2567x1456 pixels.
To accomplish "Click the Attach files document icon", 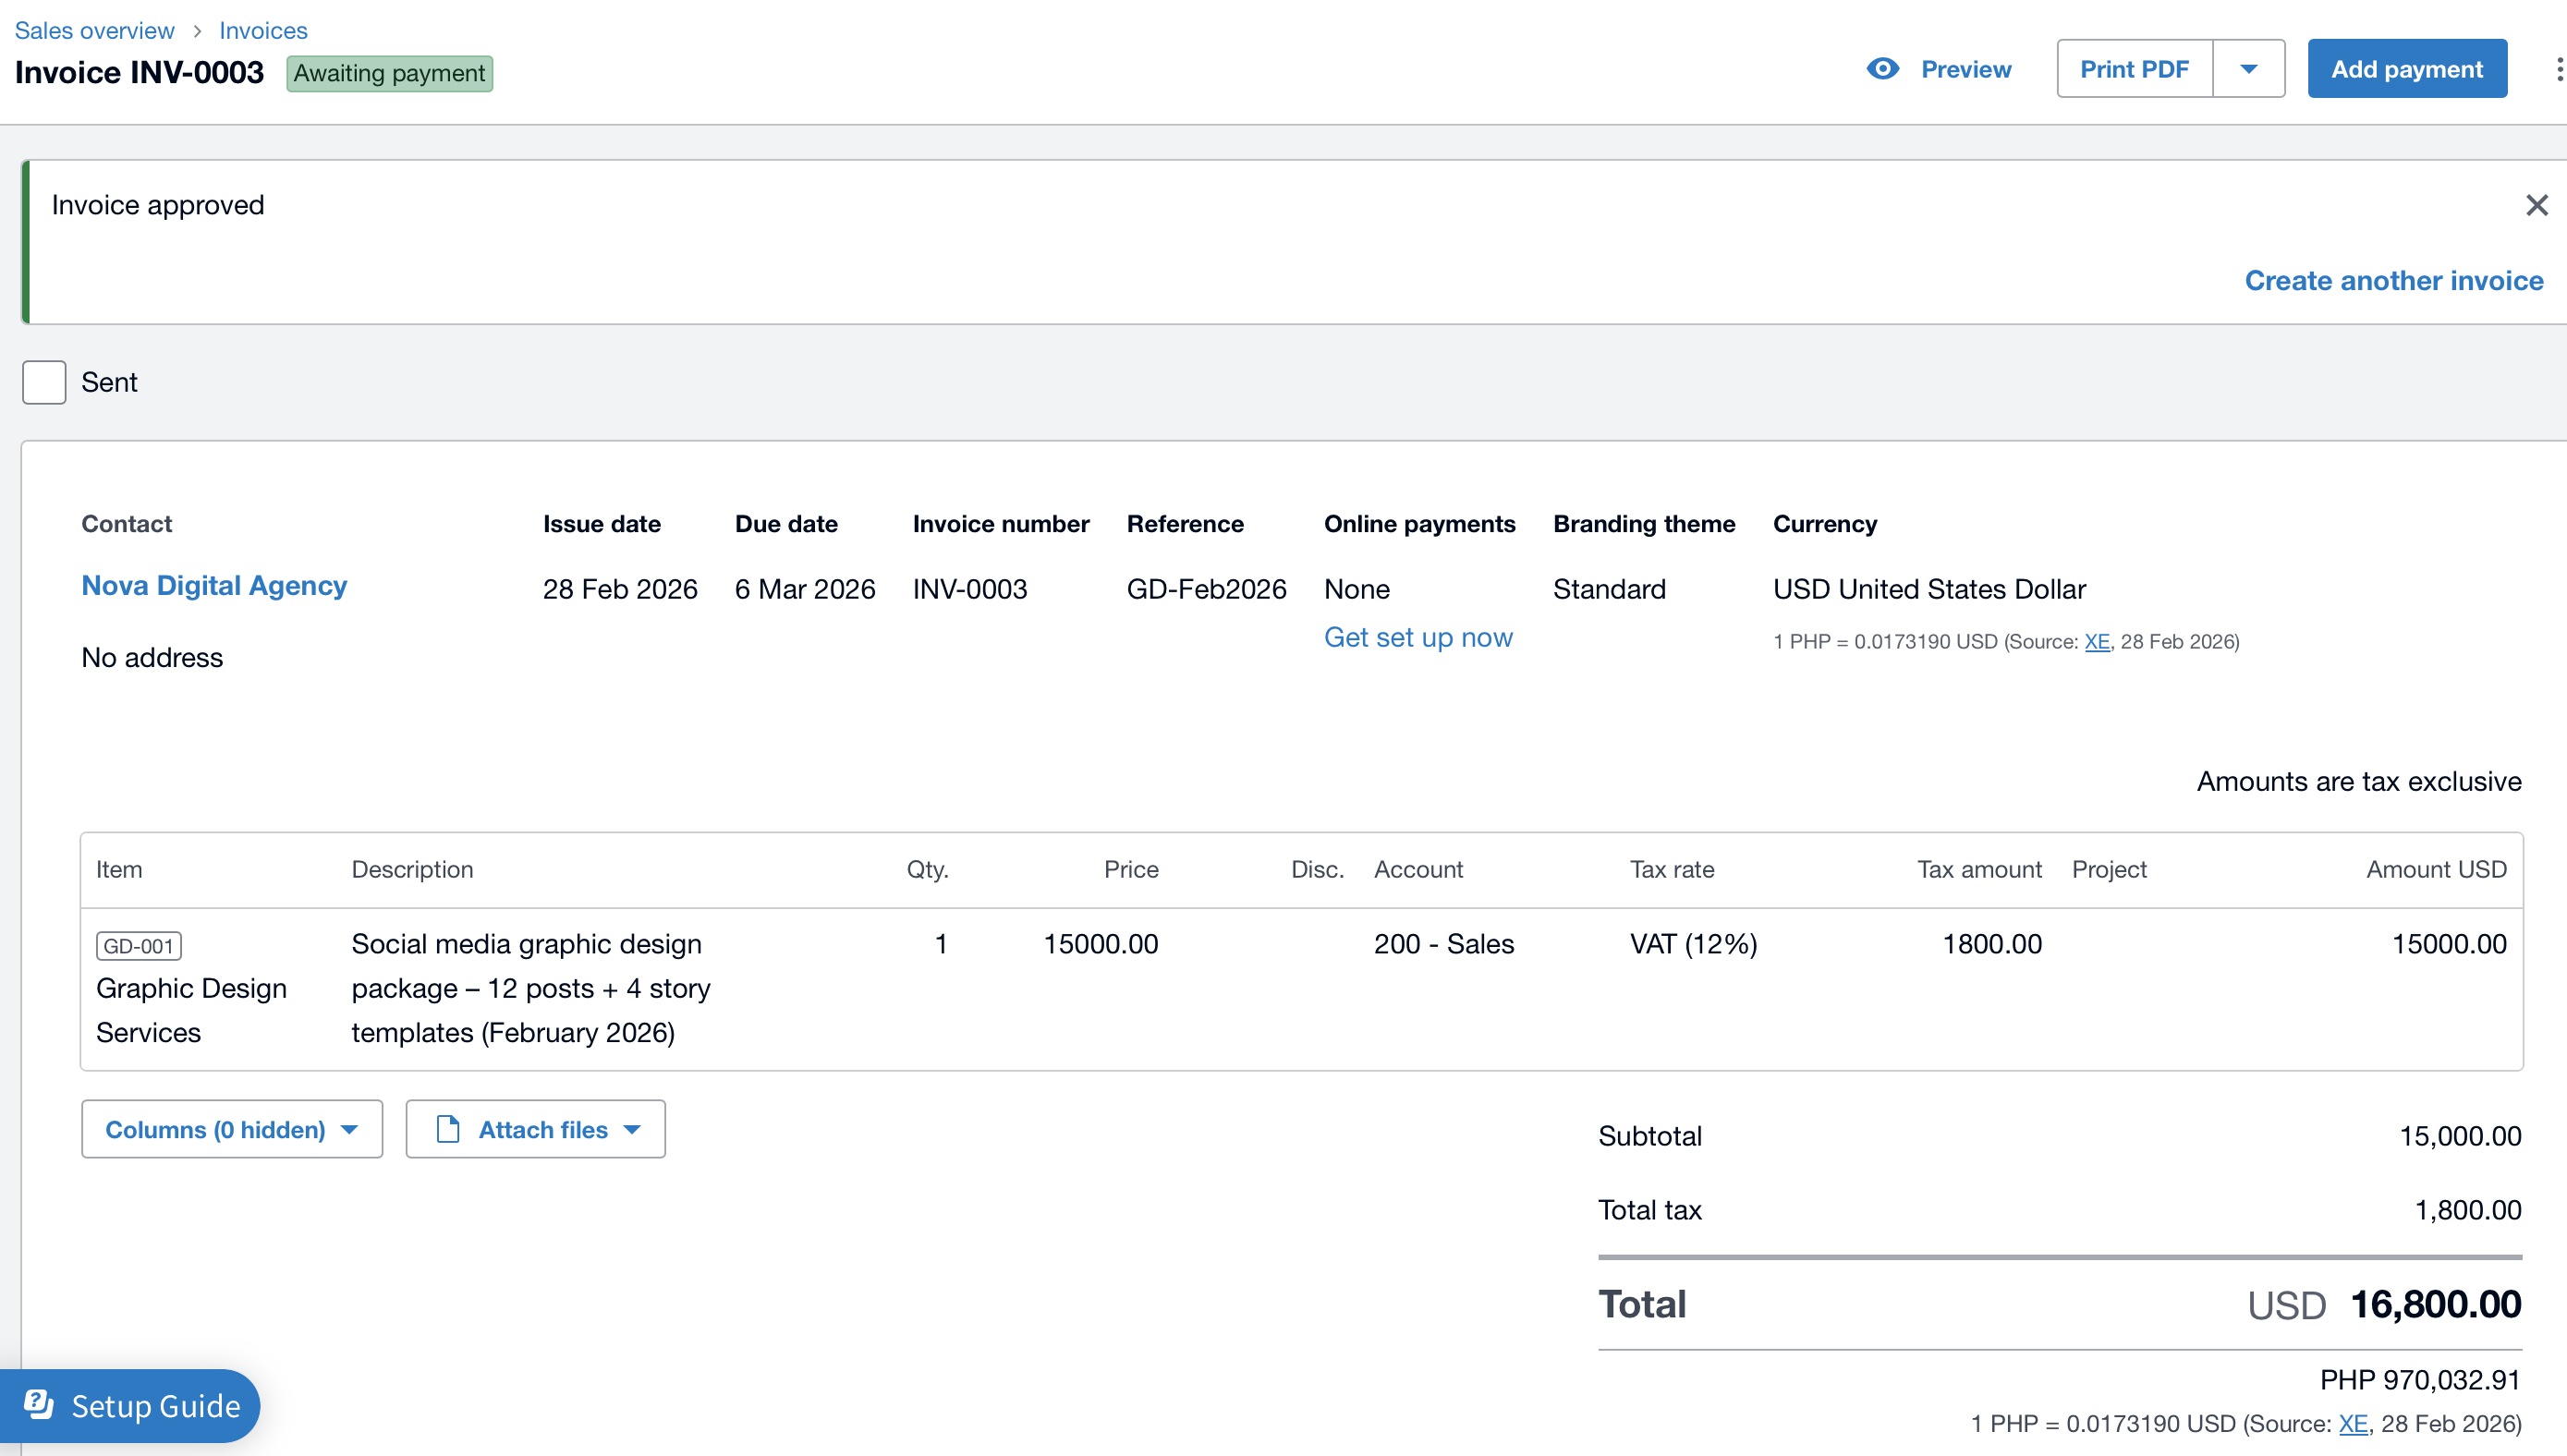I will 448,1129.
